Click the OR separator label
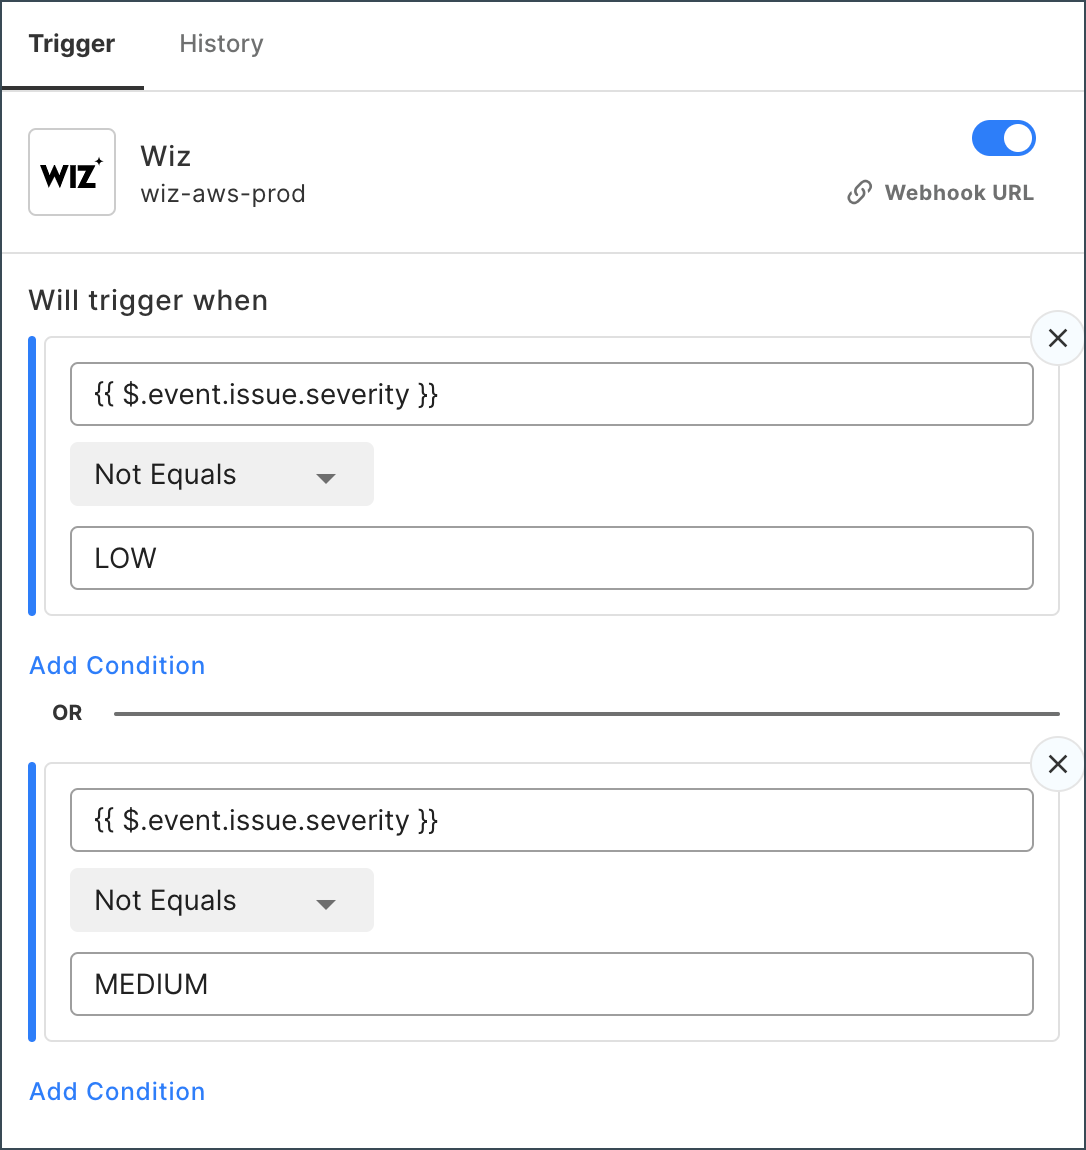Viewport: 1086px width, 1150px height. coord(67,713)
